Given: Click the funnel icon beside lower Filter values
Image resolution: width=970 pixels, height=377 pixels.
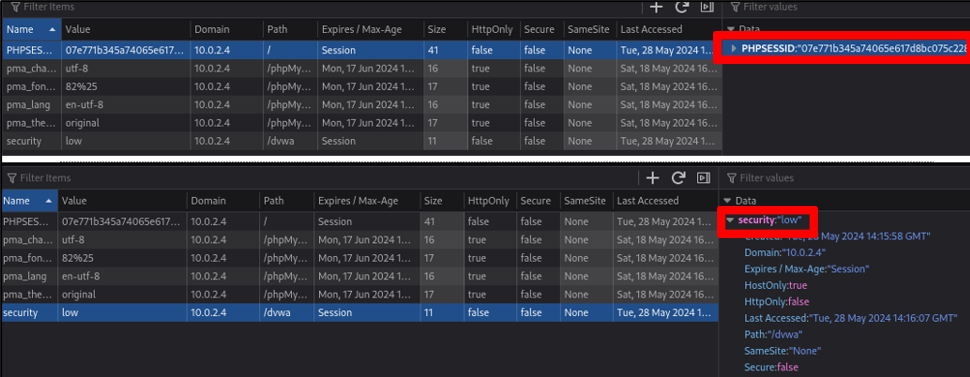Looking at the screenshot, I should (731, 178).
